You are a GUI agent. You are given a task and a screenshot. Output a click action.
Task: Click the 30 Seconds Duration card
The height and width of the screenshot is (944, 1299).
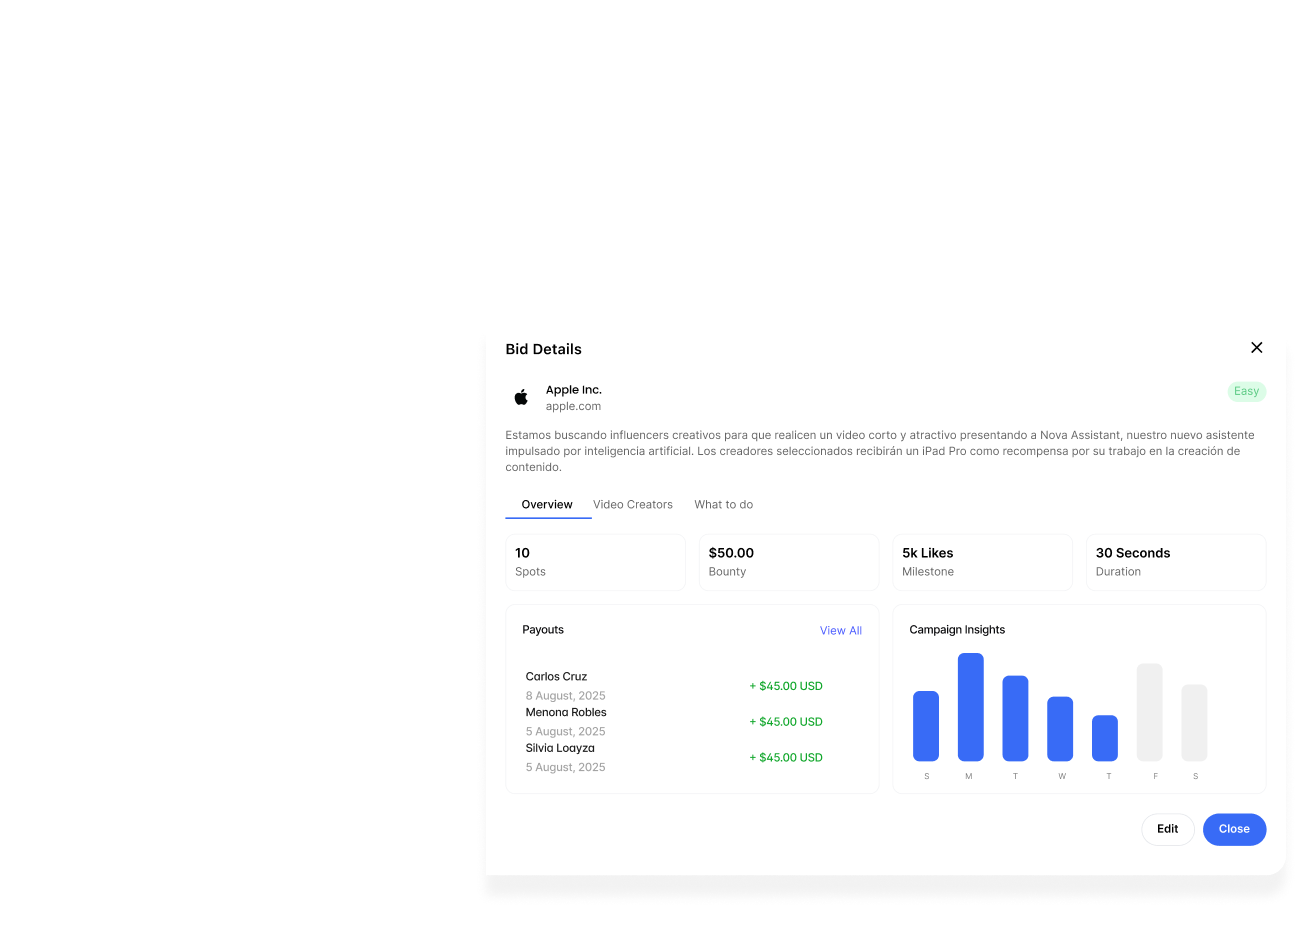coord(1175,562)
